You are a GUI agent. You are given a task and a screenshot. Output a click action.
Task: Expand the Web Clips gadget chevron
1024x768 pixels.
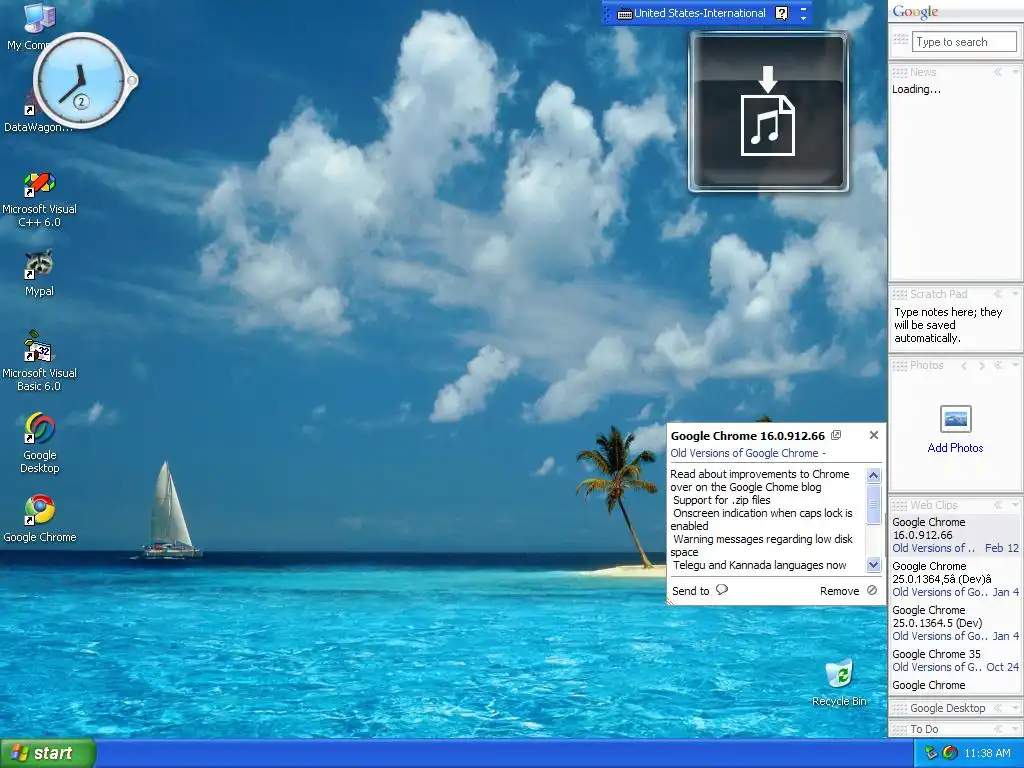998,505
